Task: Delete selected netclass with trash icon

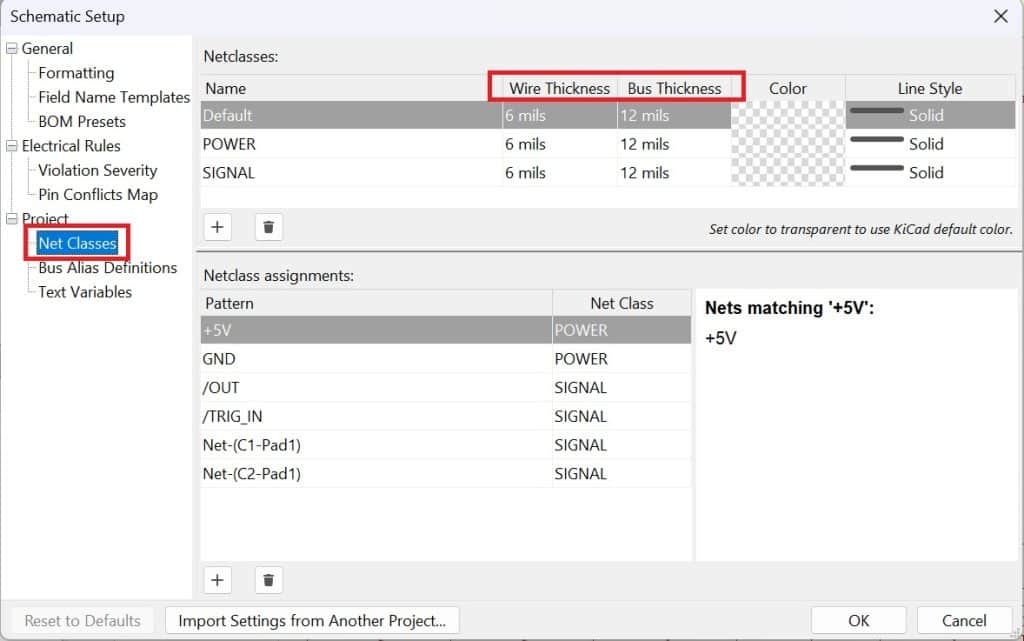Action: click(x=268, y=227)
